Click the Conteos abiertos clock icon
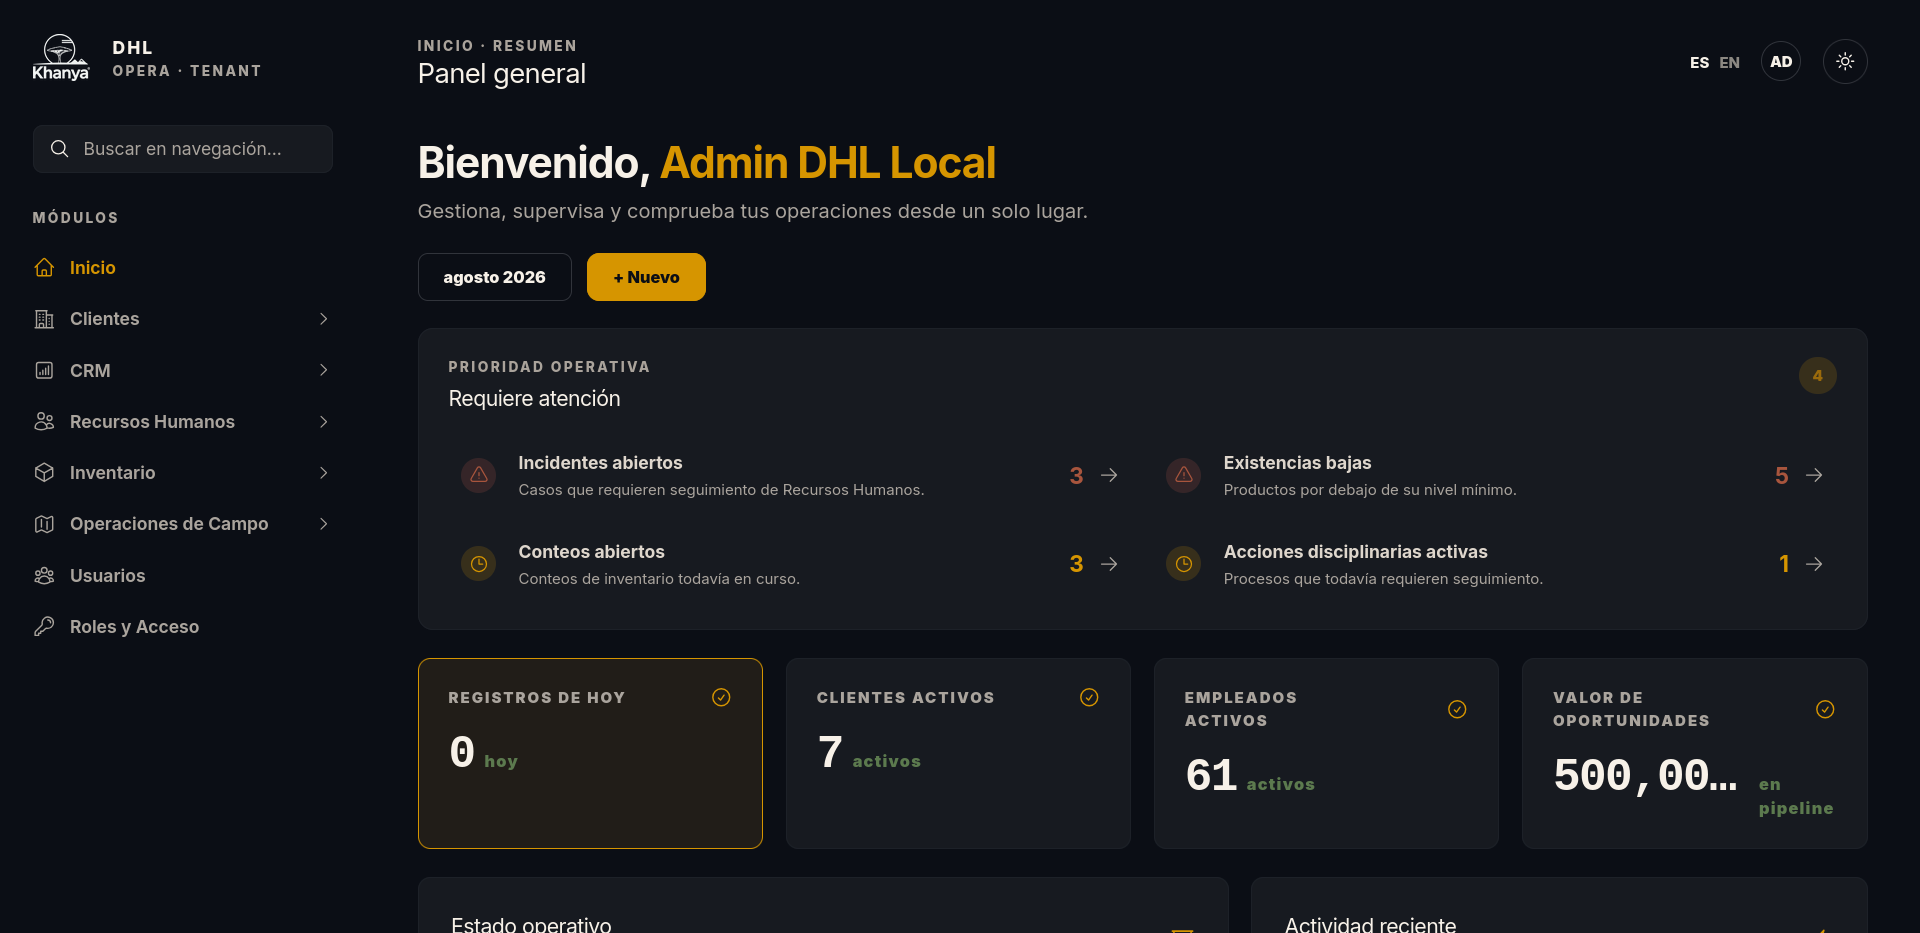 pyautogui.click(x=479, y=564)
